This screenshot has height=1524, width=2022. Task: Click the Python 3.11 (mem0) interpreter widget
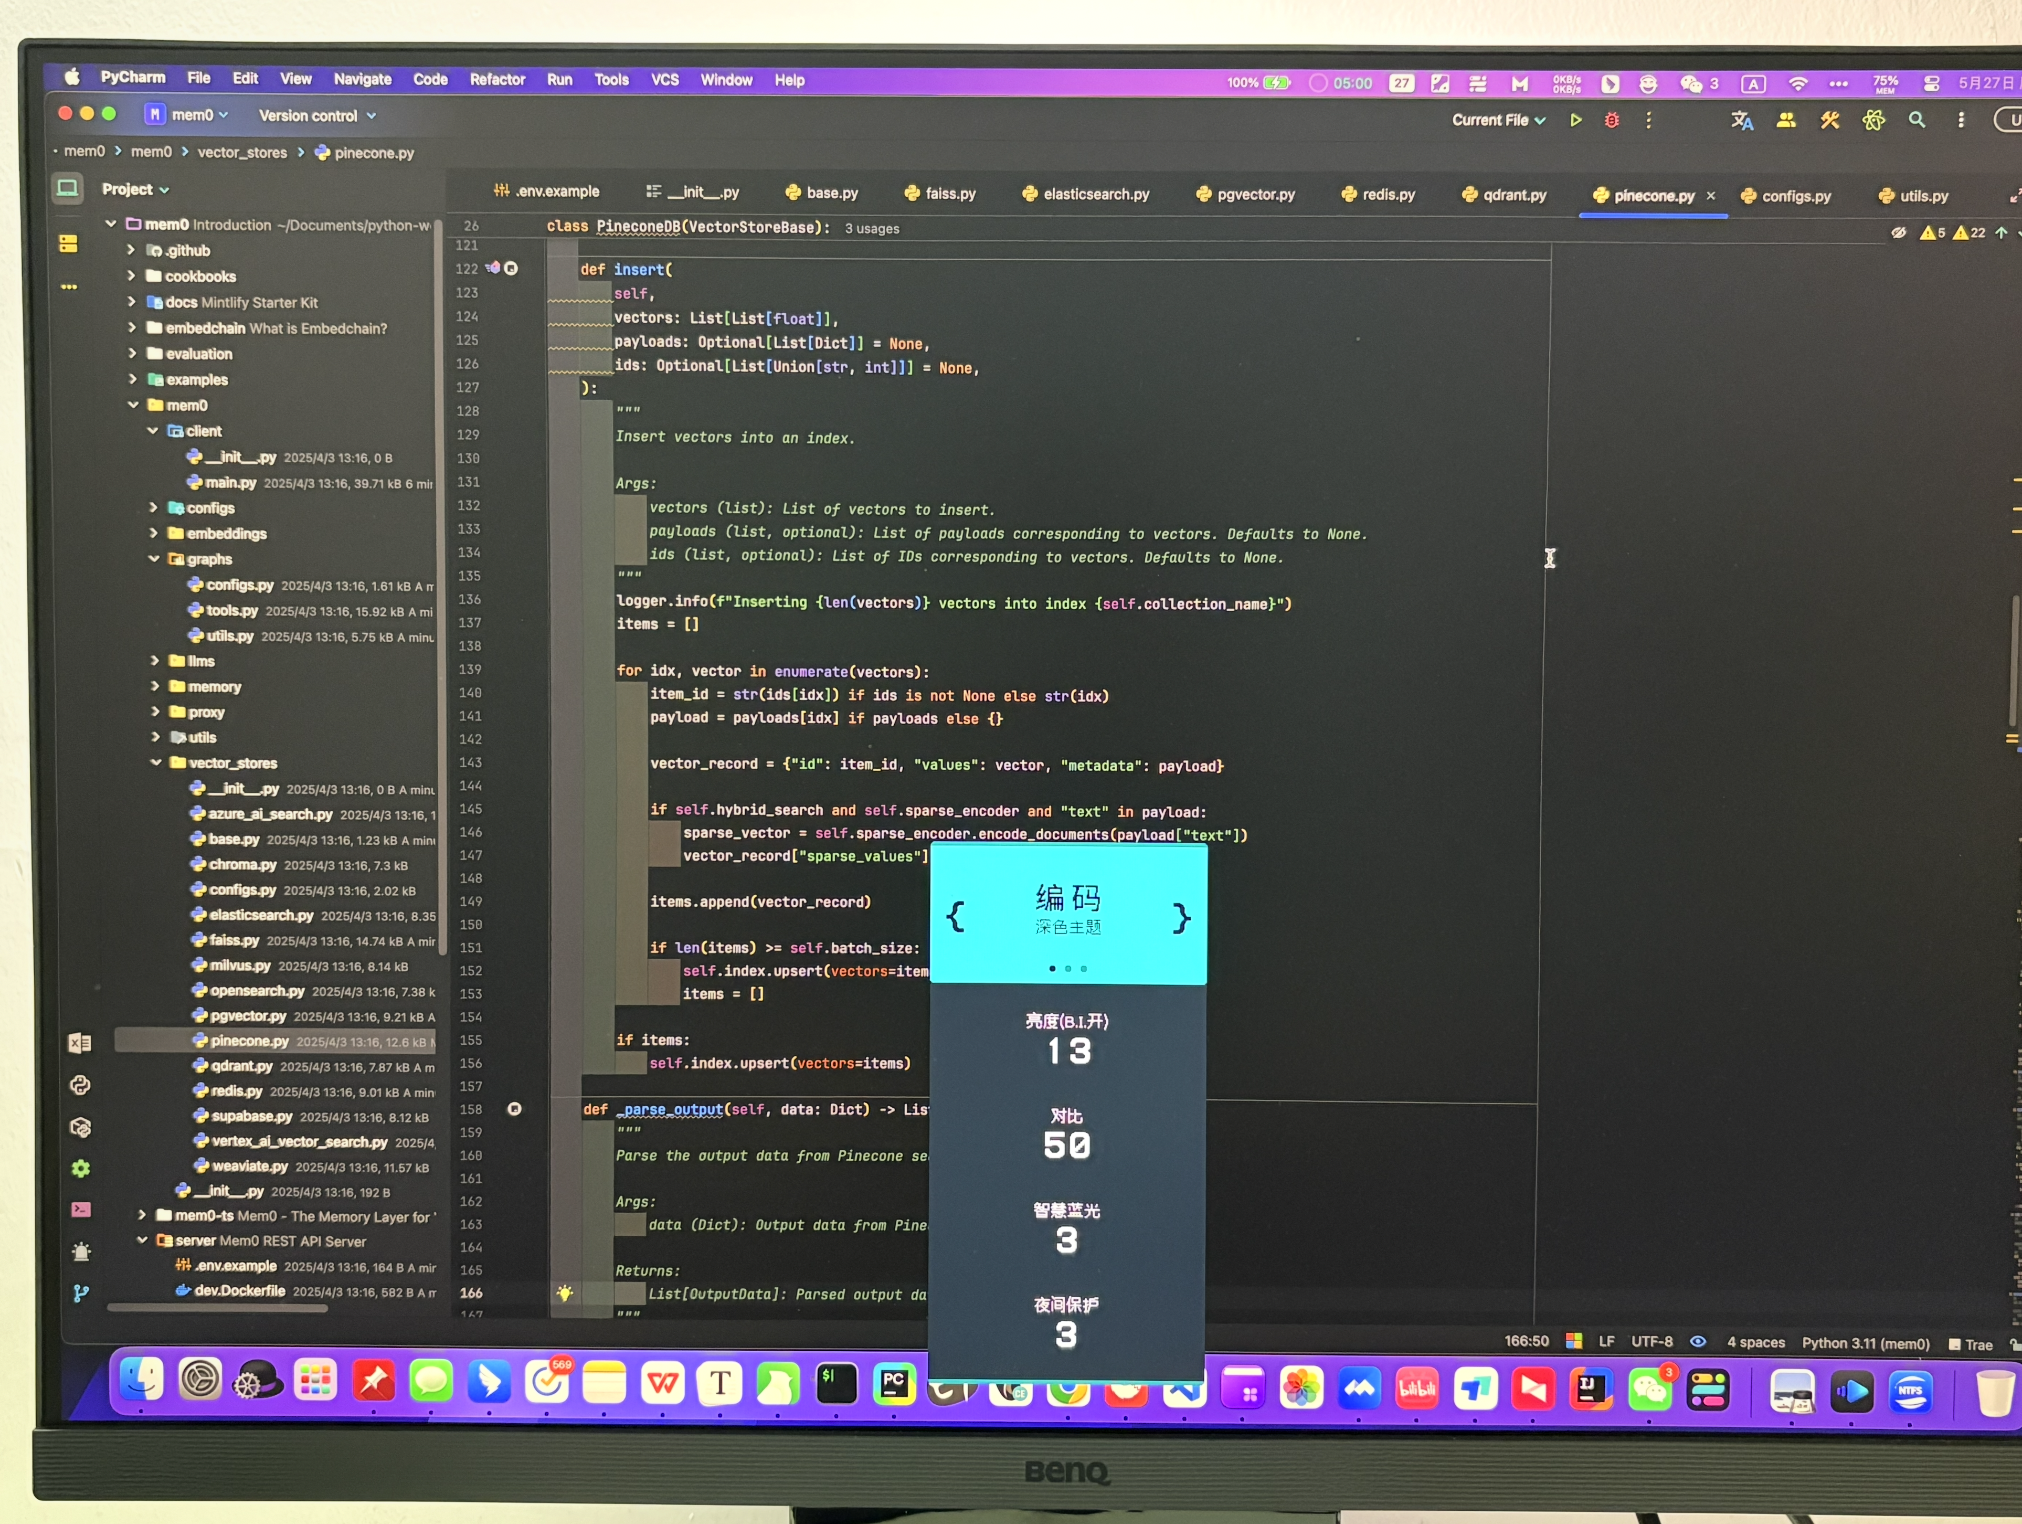coord(1865,1343)
